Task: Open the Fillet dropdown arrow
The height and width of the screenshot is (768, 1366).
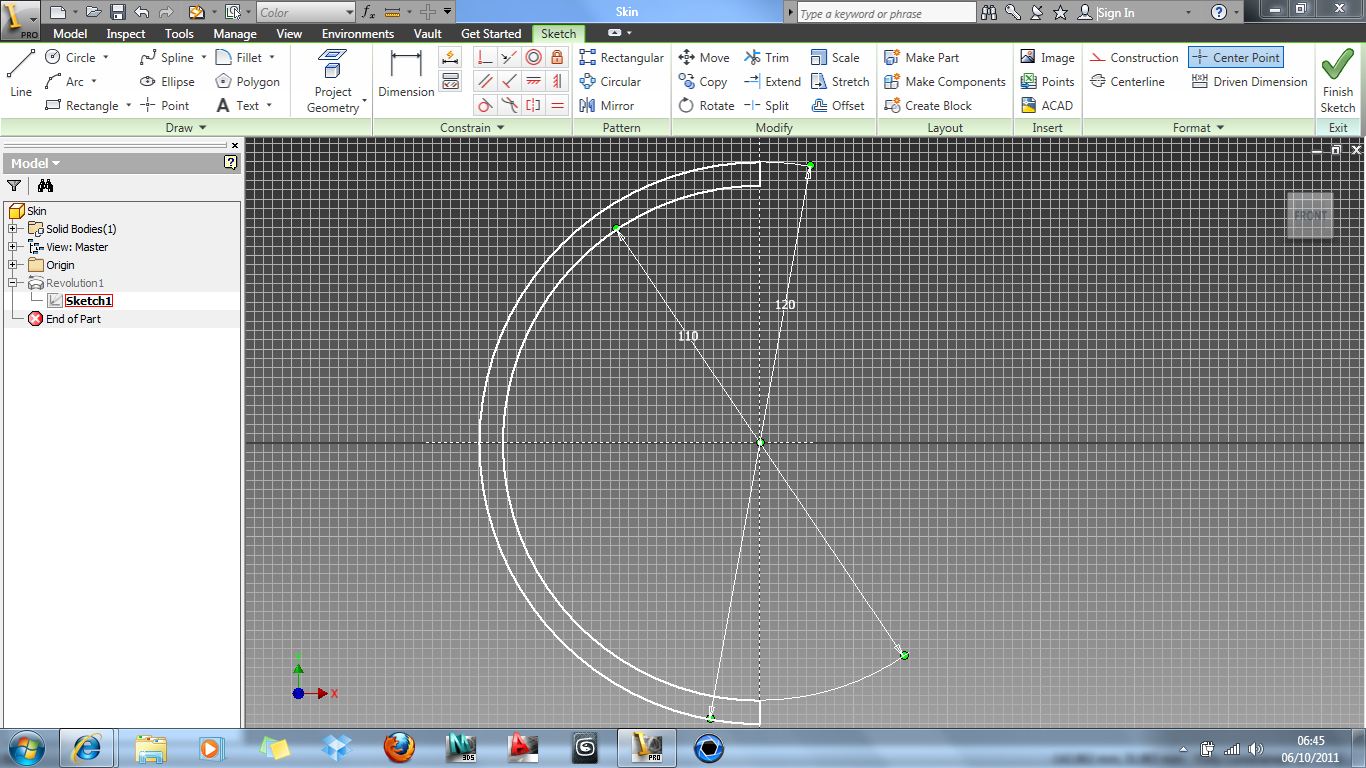Action: 271,57
